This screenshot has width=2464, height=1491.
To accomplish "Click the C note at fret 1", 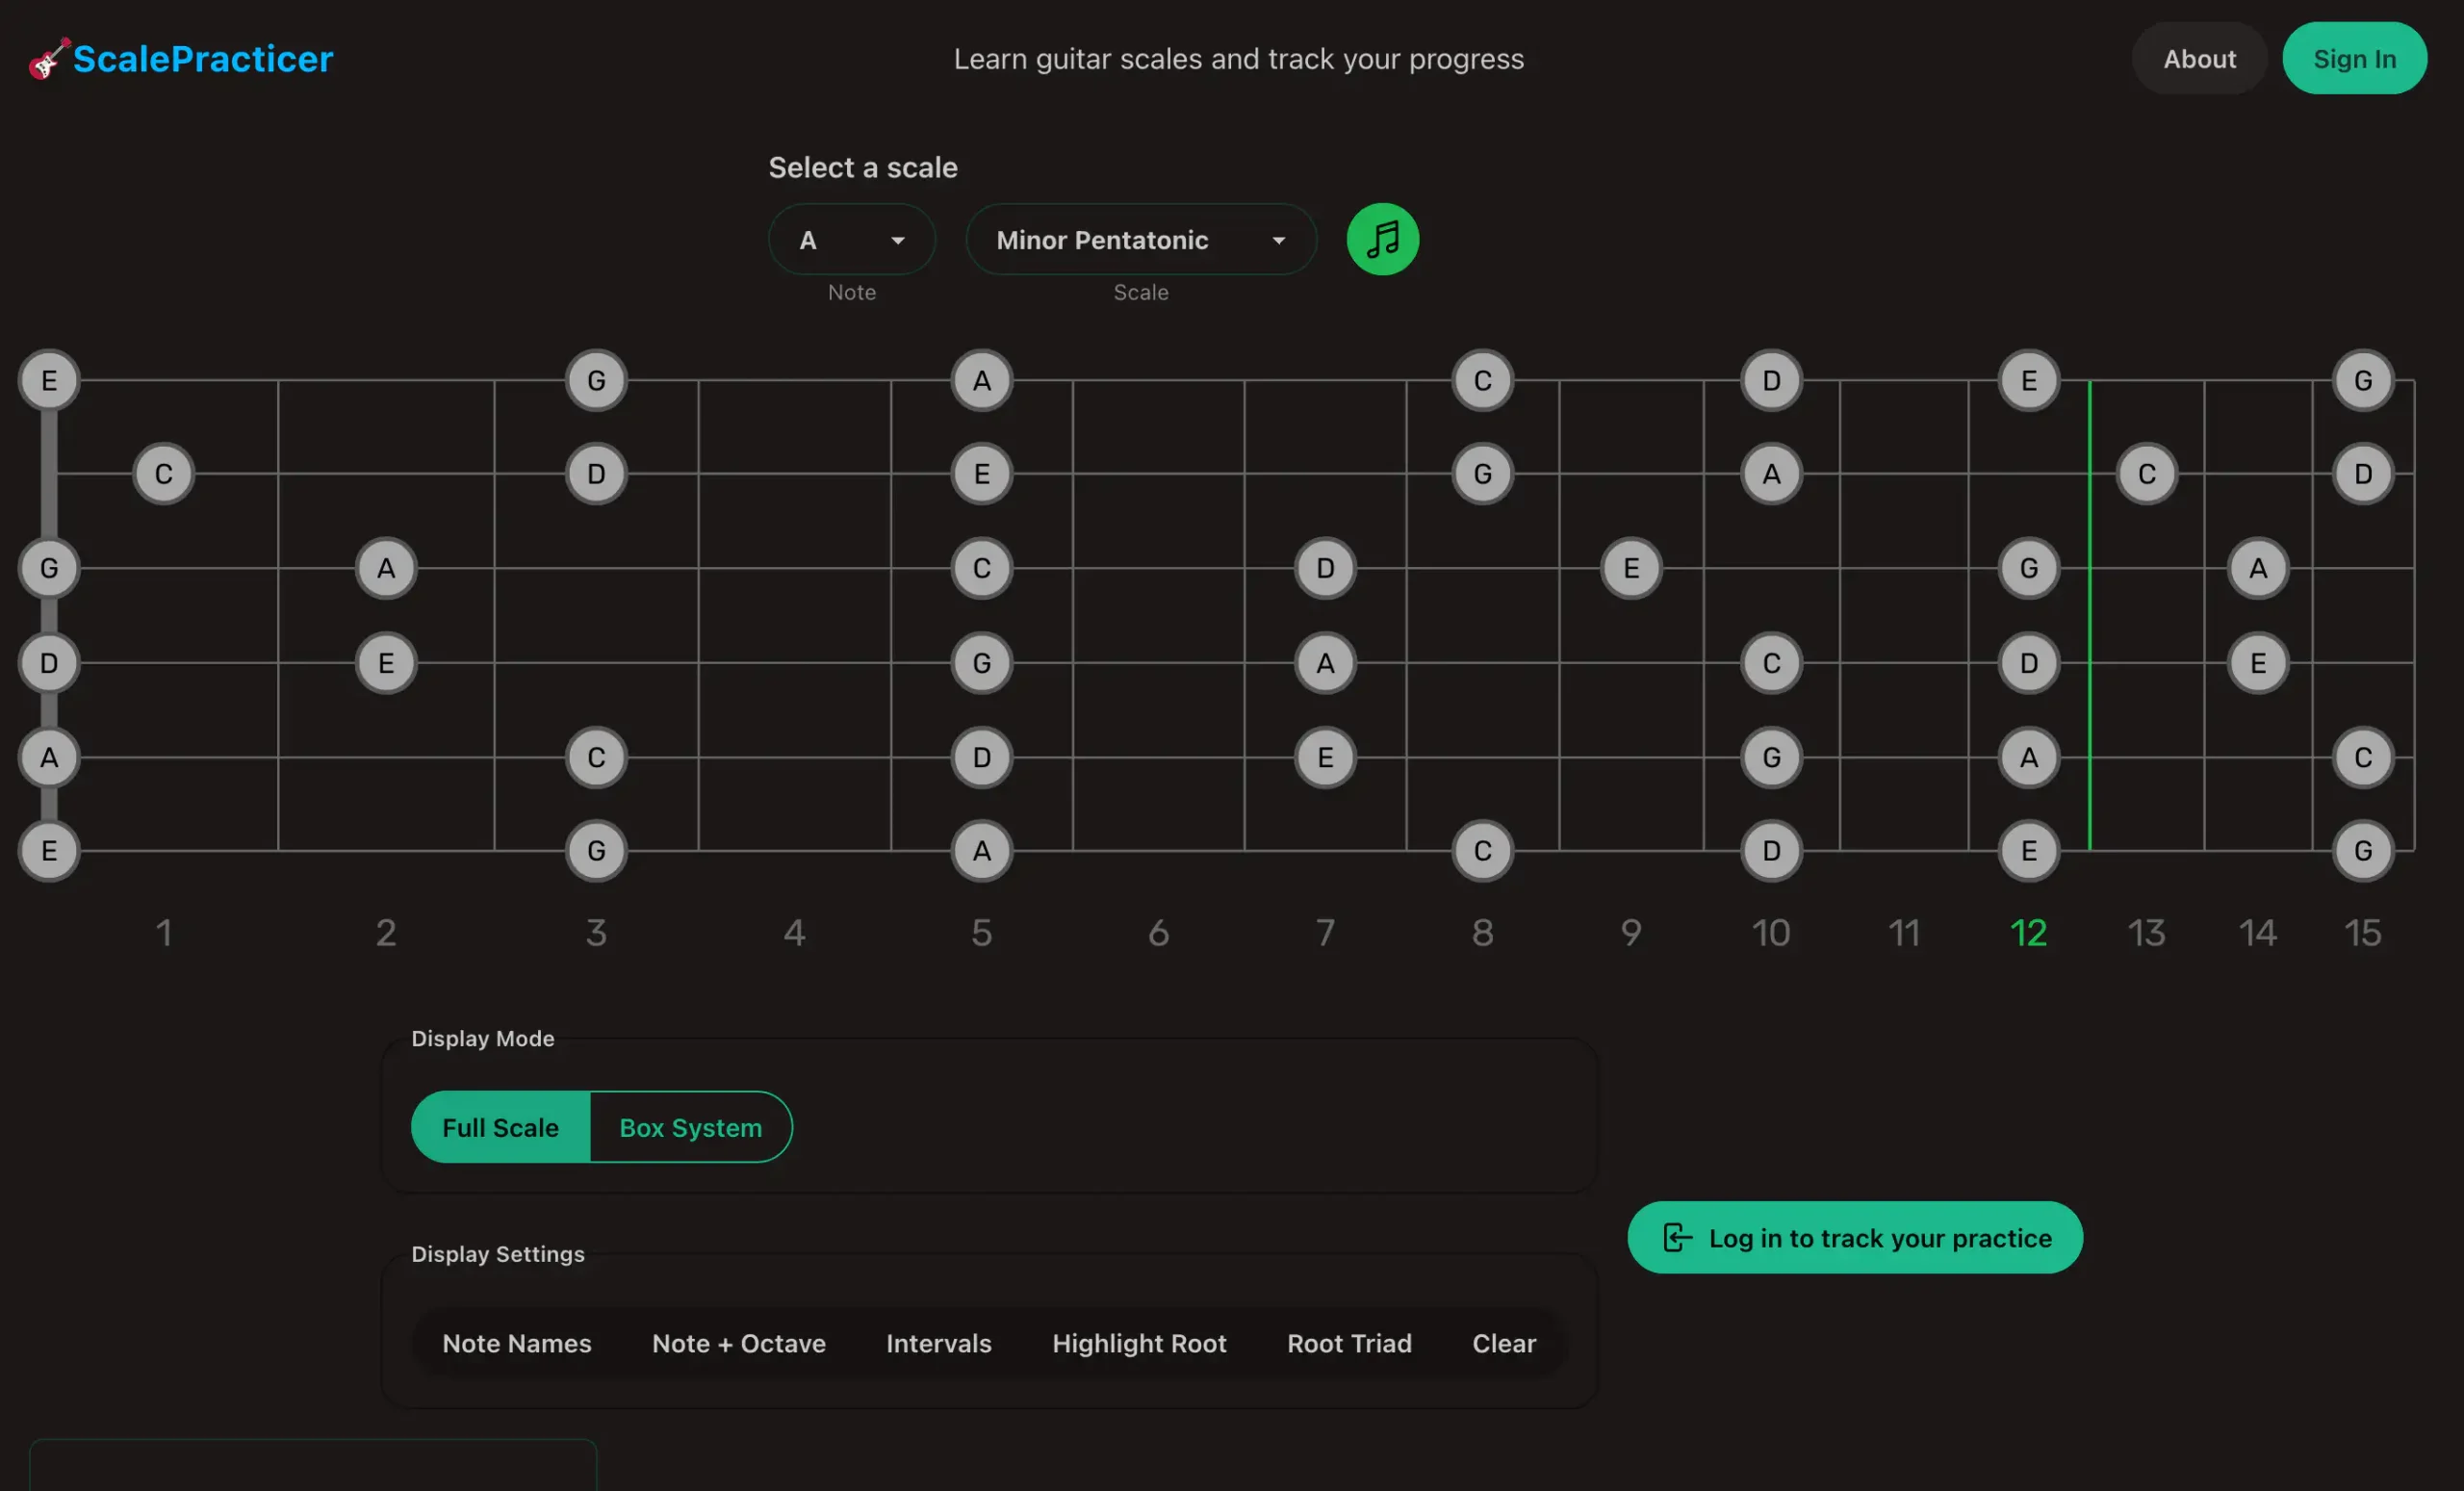I will click(163, 474).
